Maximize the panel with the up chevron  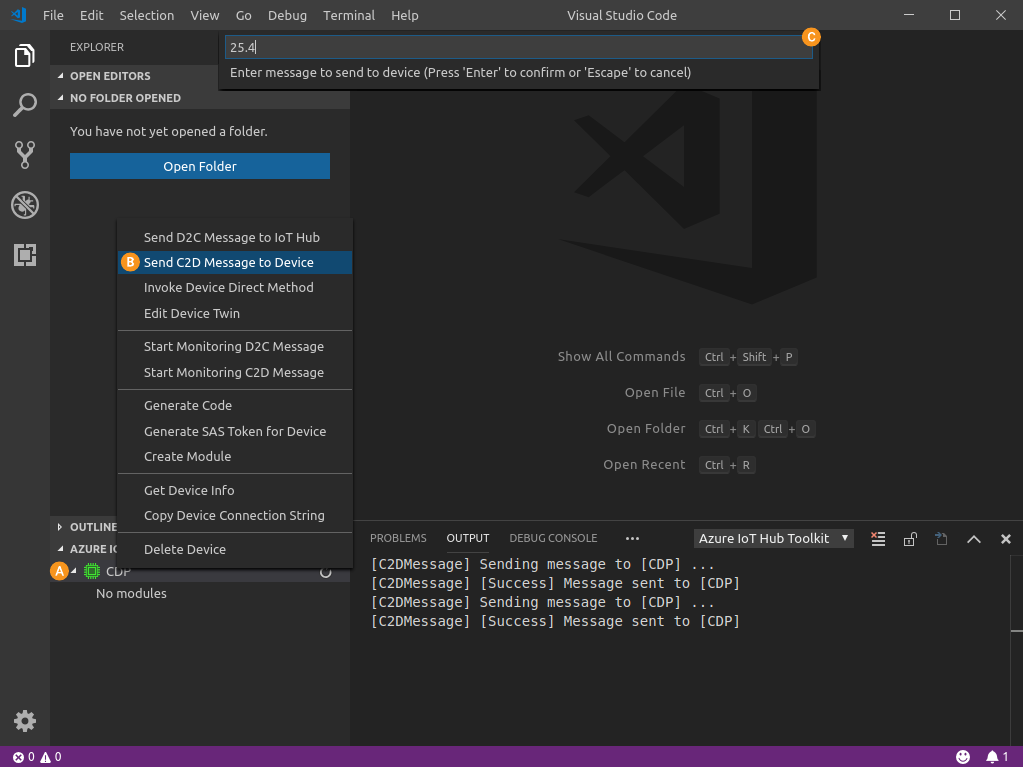[973, 539]
